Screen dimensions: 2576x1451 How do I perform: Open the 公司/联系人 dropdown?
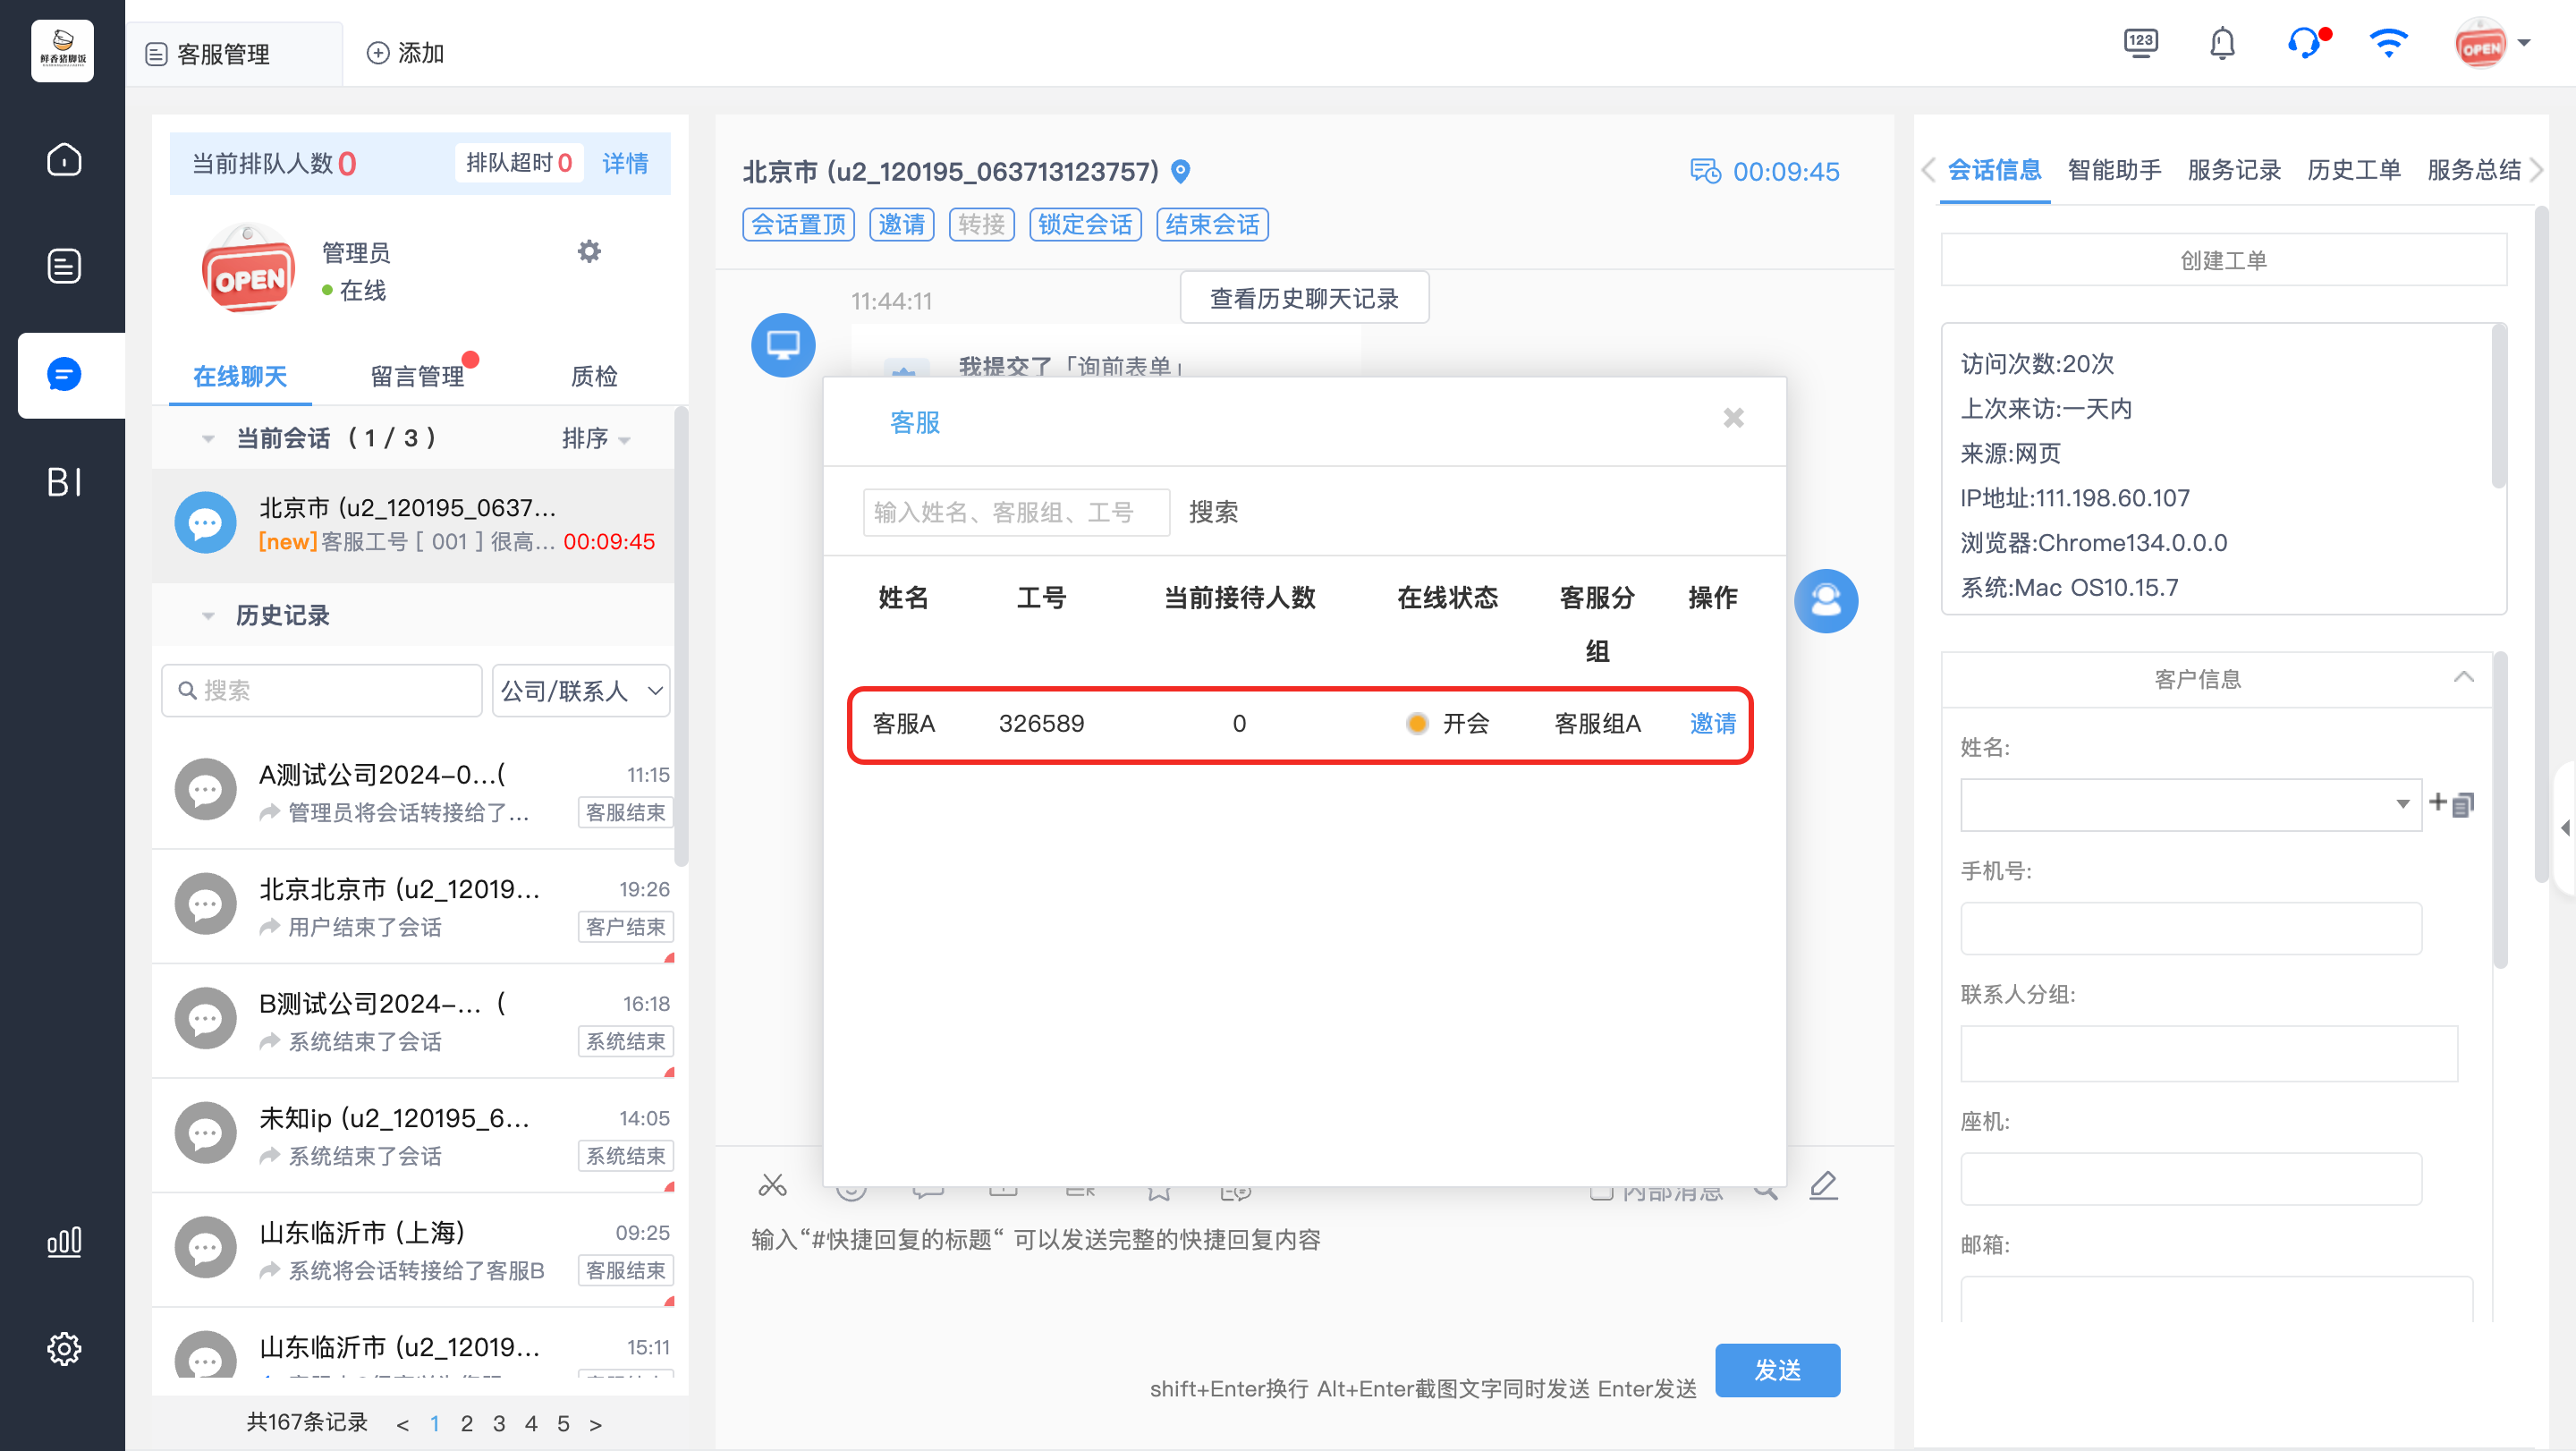coord(581,690)
